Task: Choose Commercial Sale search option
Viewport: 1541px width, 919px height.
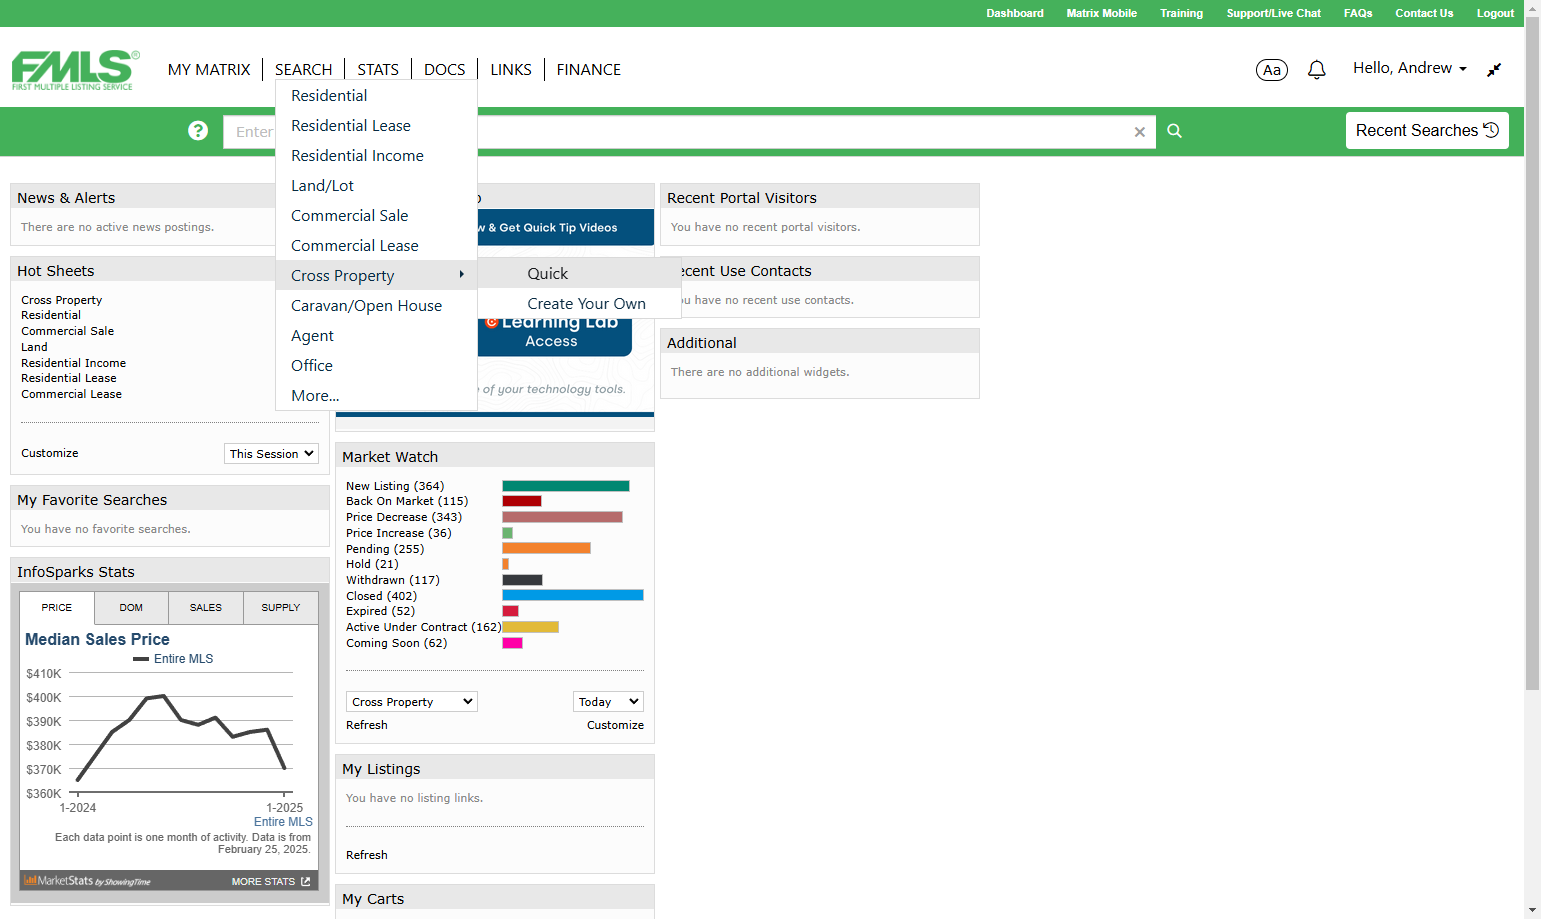Action: tap(376, 216)
